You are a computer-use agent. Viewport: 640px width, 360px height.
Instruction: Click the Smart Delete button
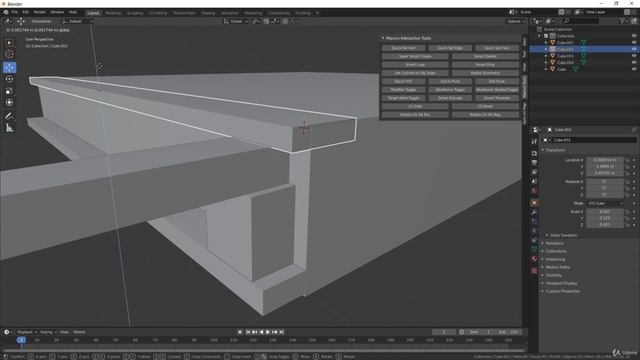click(485, 56)
